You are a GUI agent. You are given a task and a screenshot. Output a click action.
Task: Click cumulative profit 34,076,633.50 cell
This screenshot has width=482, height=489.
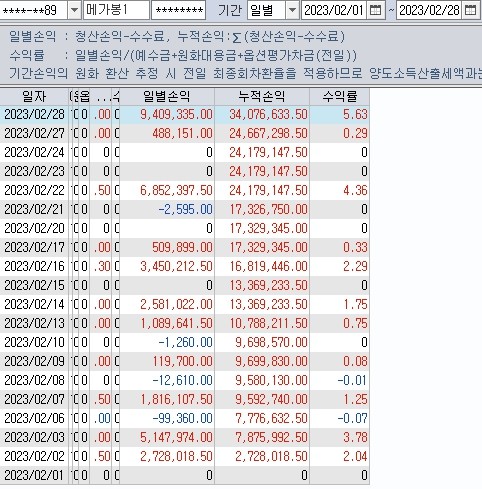268,115
